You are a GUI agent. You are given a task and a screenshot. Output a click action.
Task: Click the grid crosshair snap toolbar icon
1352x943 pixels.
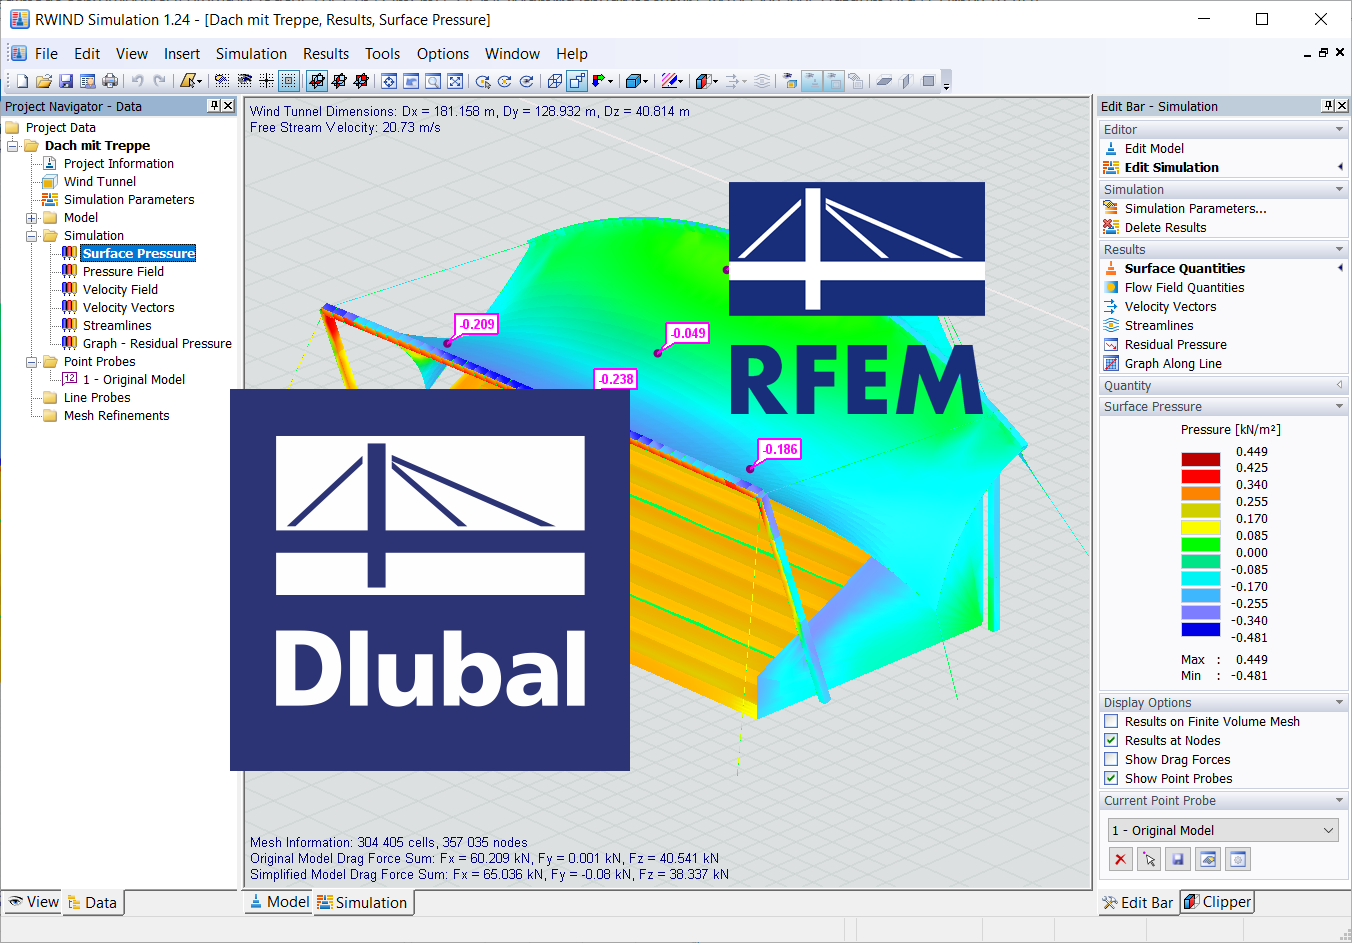(x=266, y=81)
